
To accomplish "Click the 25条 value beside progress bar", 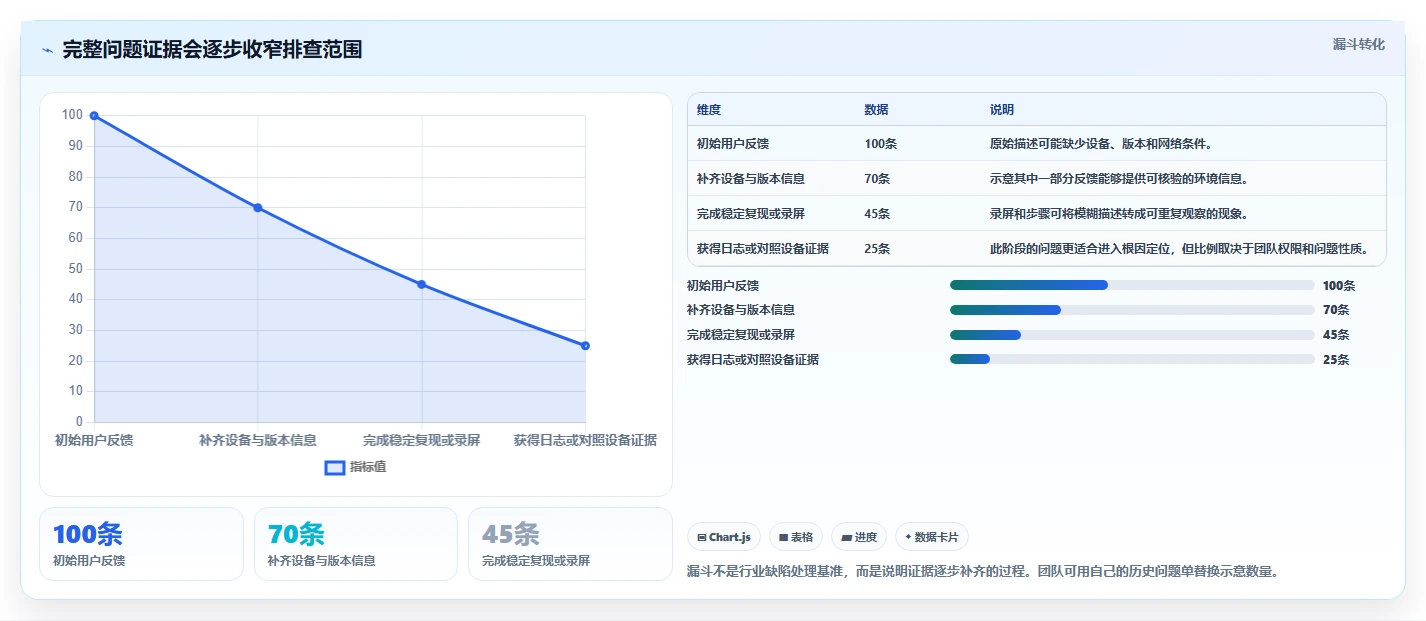I will [1336, 359].
